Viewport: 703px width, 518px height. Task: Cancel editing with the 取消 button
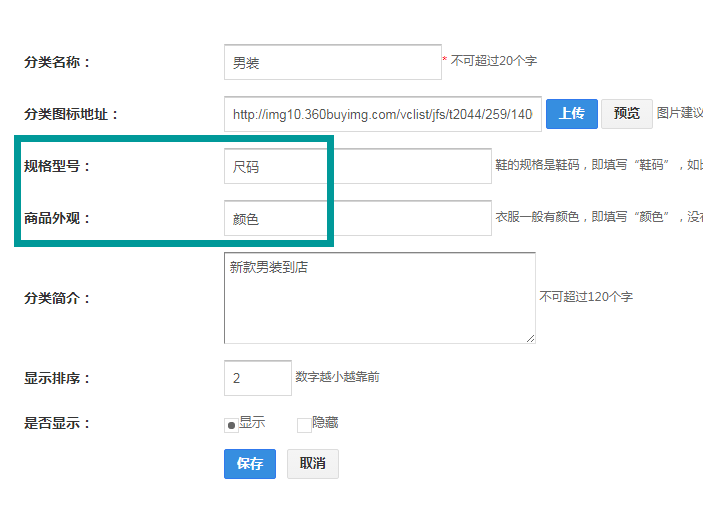pyautogui.click(x=312, y=464)
